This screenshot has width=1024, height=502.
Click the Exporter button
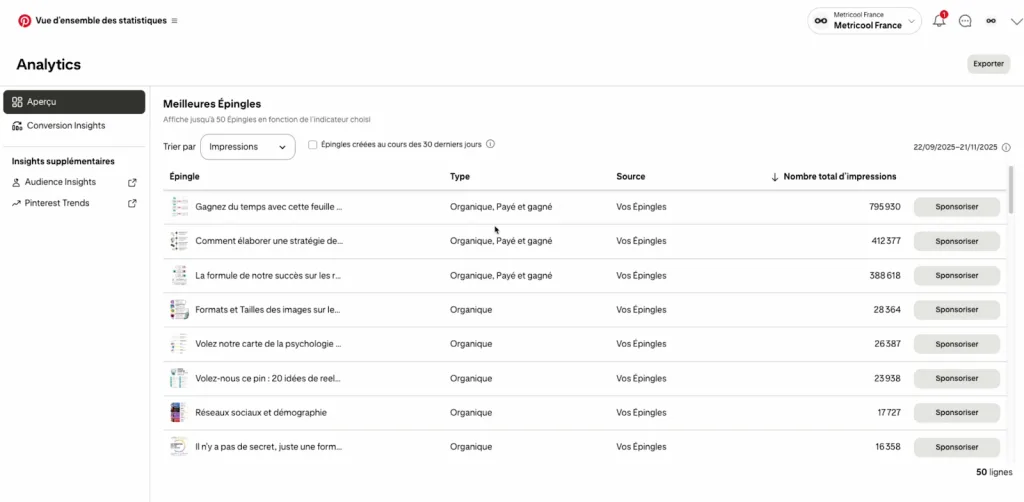[988, 64]
